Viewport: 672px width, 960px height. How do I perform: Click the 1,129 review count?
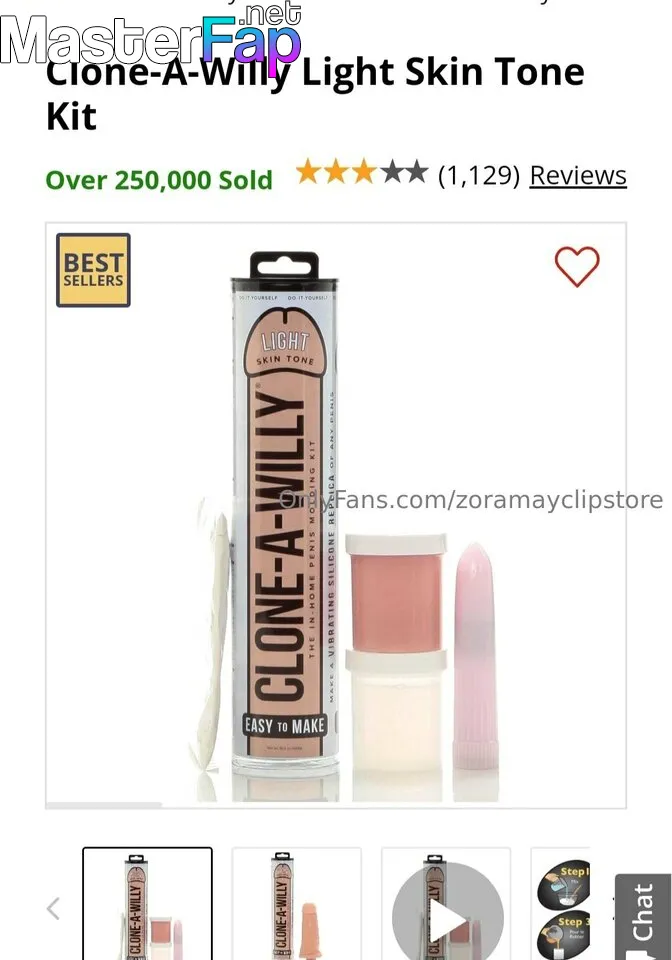pyautogui.click(x=479, y=176)
